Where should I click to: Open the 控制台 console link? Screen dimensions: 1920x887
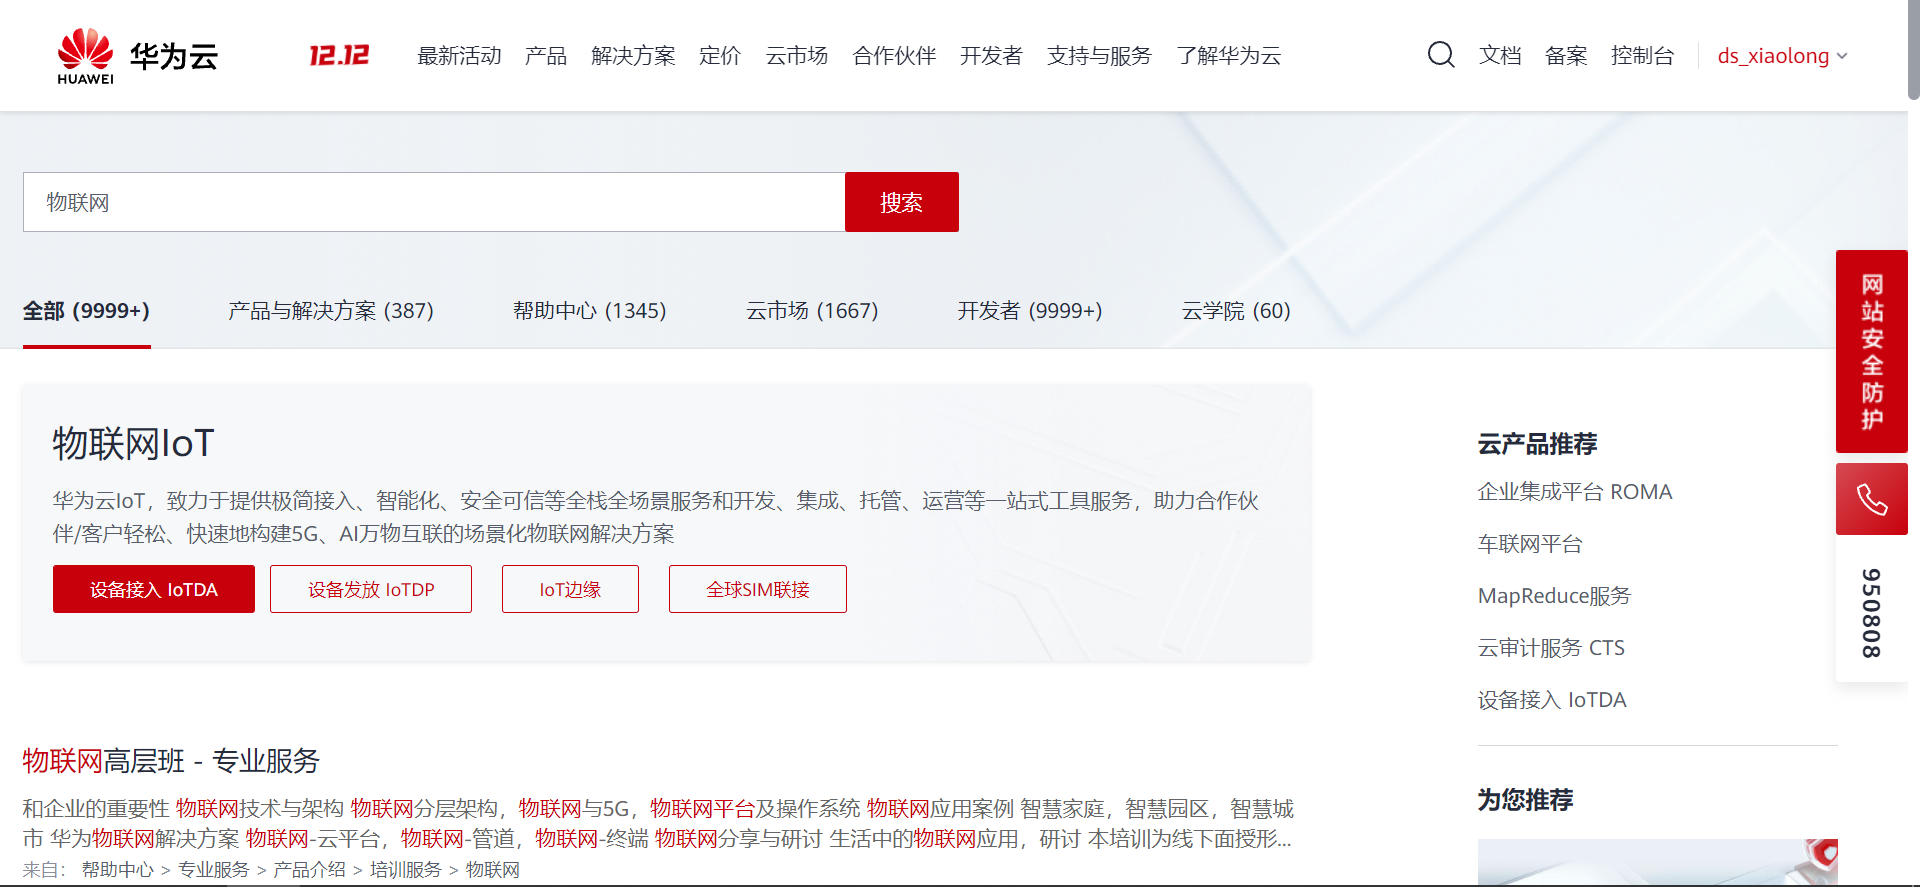click(1642, 56)
